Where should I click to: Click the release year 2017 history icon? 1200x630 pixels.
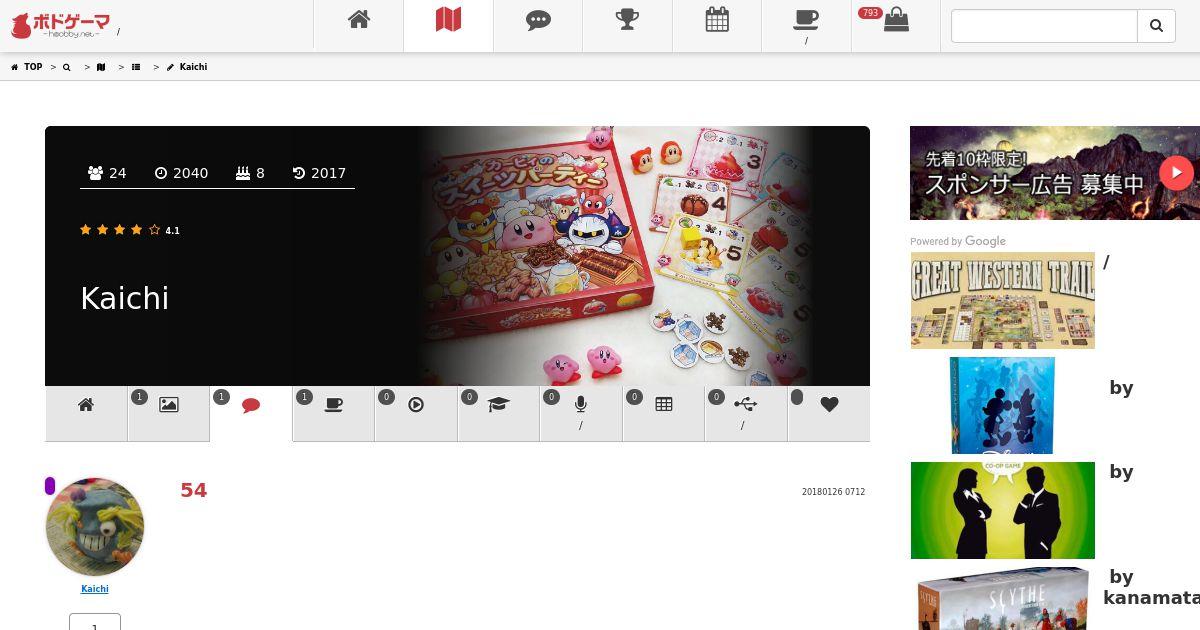(x=319, y=173)
